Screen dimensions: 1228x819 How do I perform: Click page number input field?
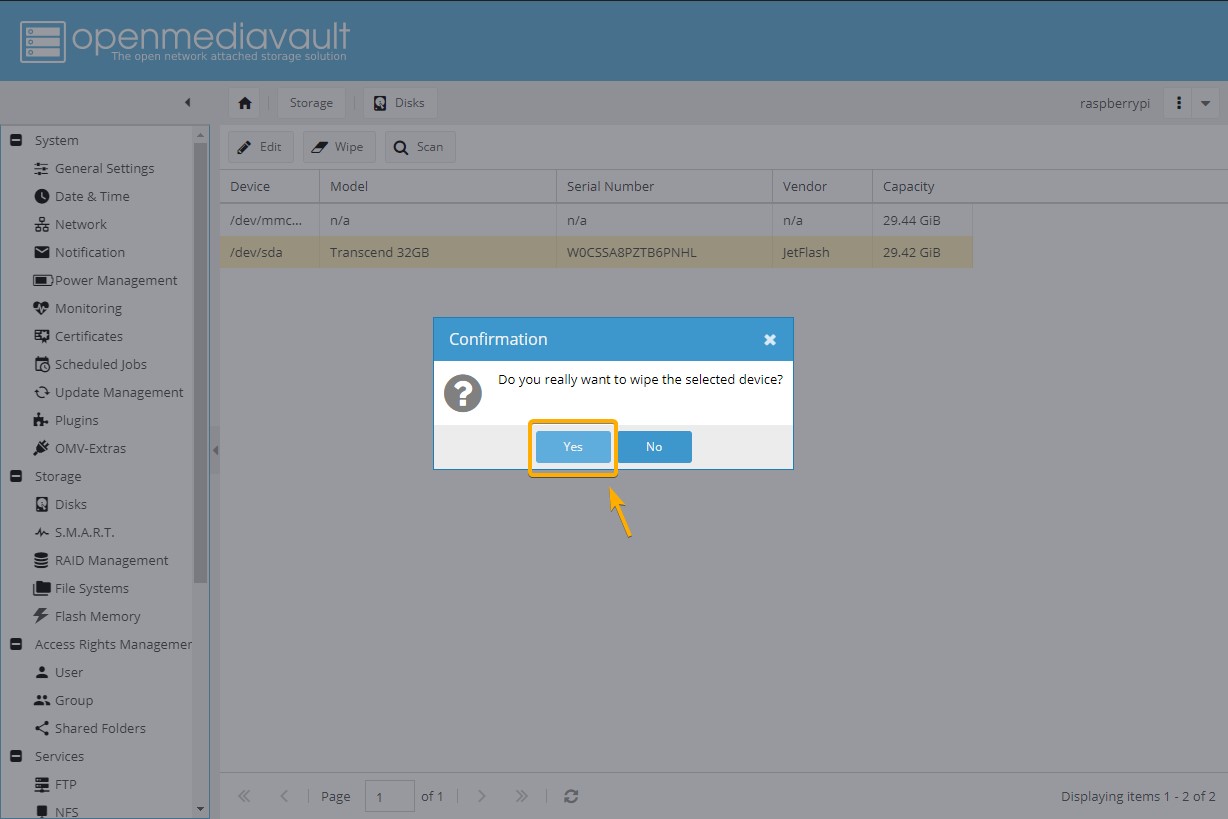390,796
